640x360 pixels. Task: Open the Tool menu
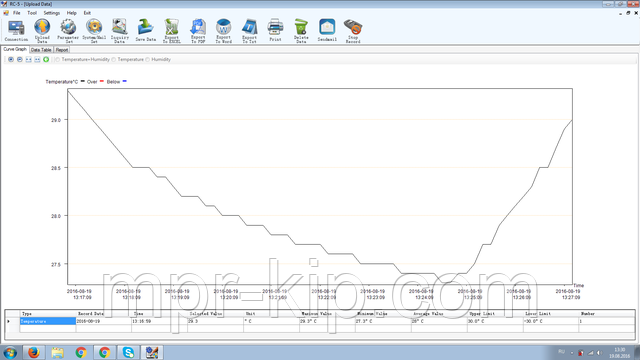(x=32, y=13)
